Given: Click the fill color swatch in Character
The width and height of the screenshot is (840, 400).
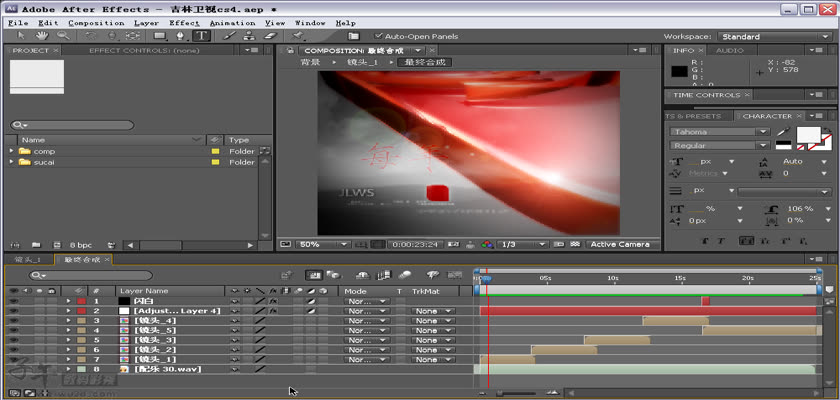Looking at the screenshot, I should (x=808, y=134).
